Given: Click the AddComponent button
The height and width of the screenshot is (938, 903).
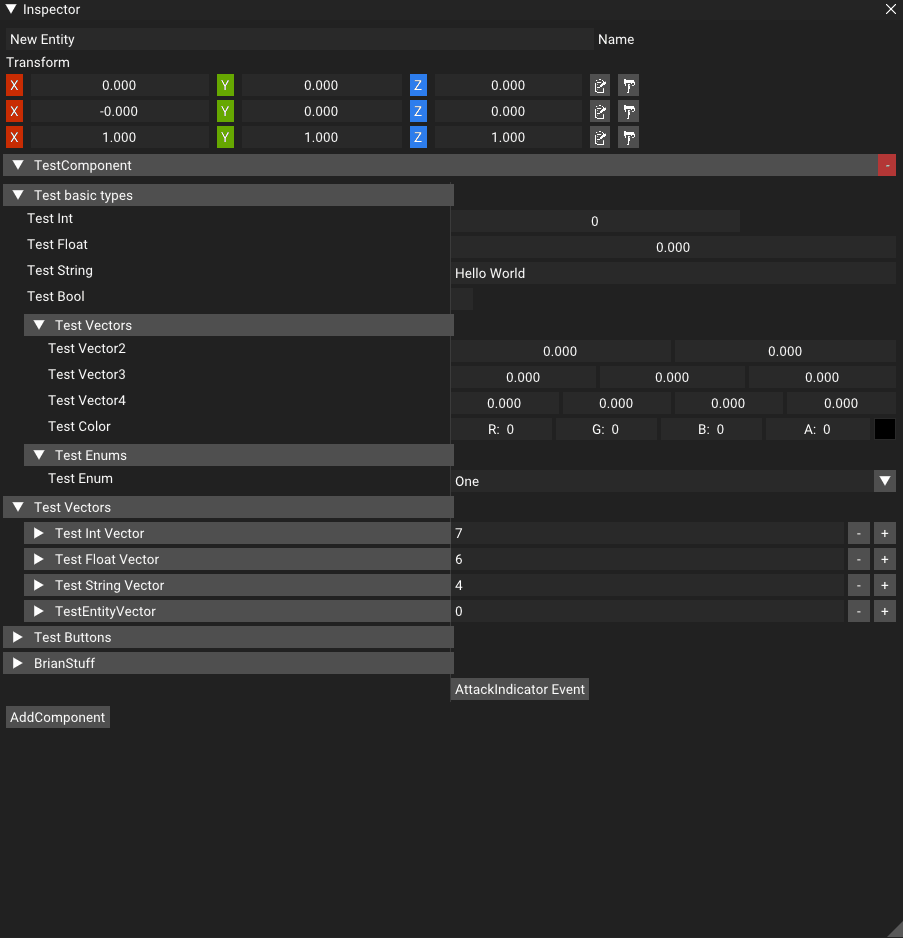Looking at the screenshot, I should pyautogui.click(x=57, y=717).
